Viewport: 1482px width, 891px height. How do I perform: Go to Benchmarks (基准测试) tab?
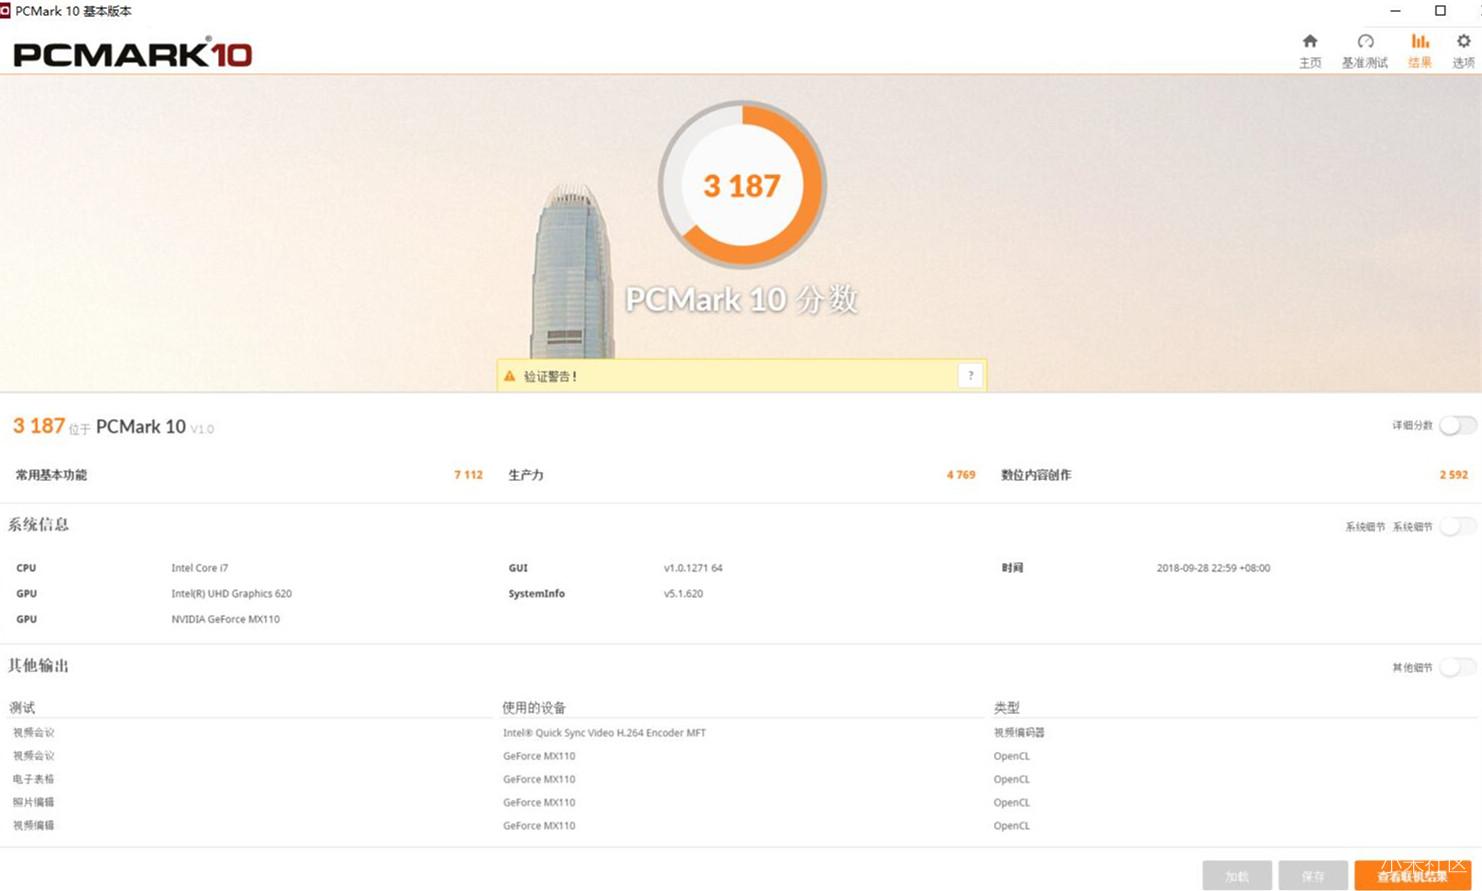point(1365,50)
